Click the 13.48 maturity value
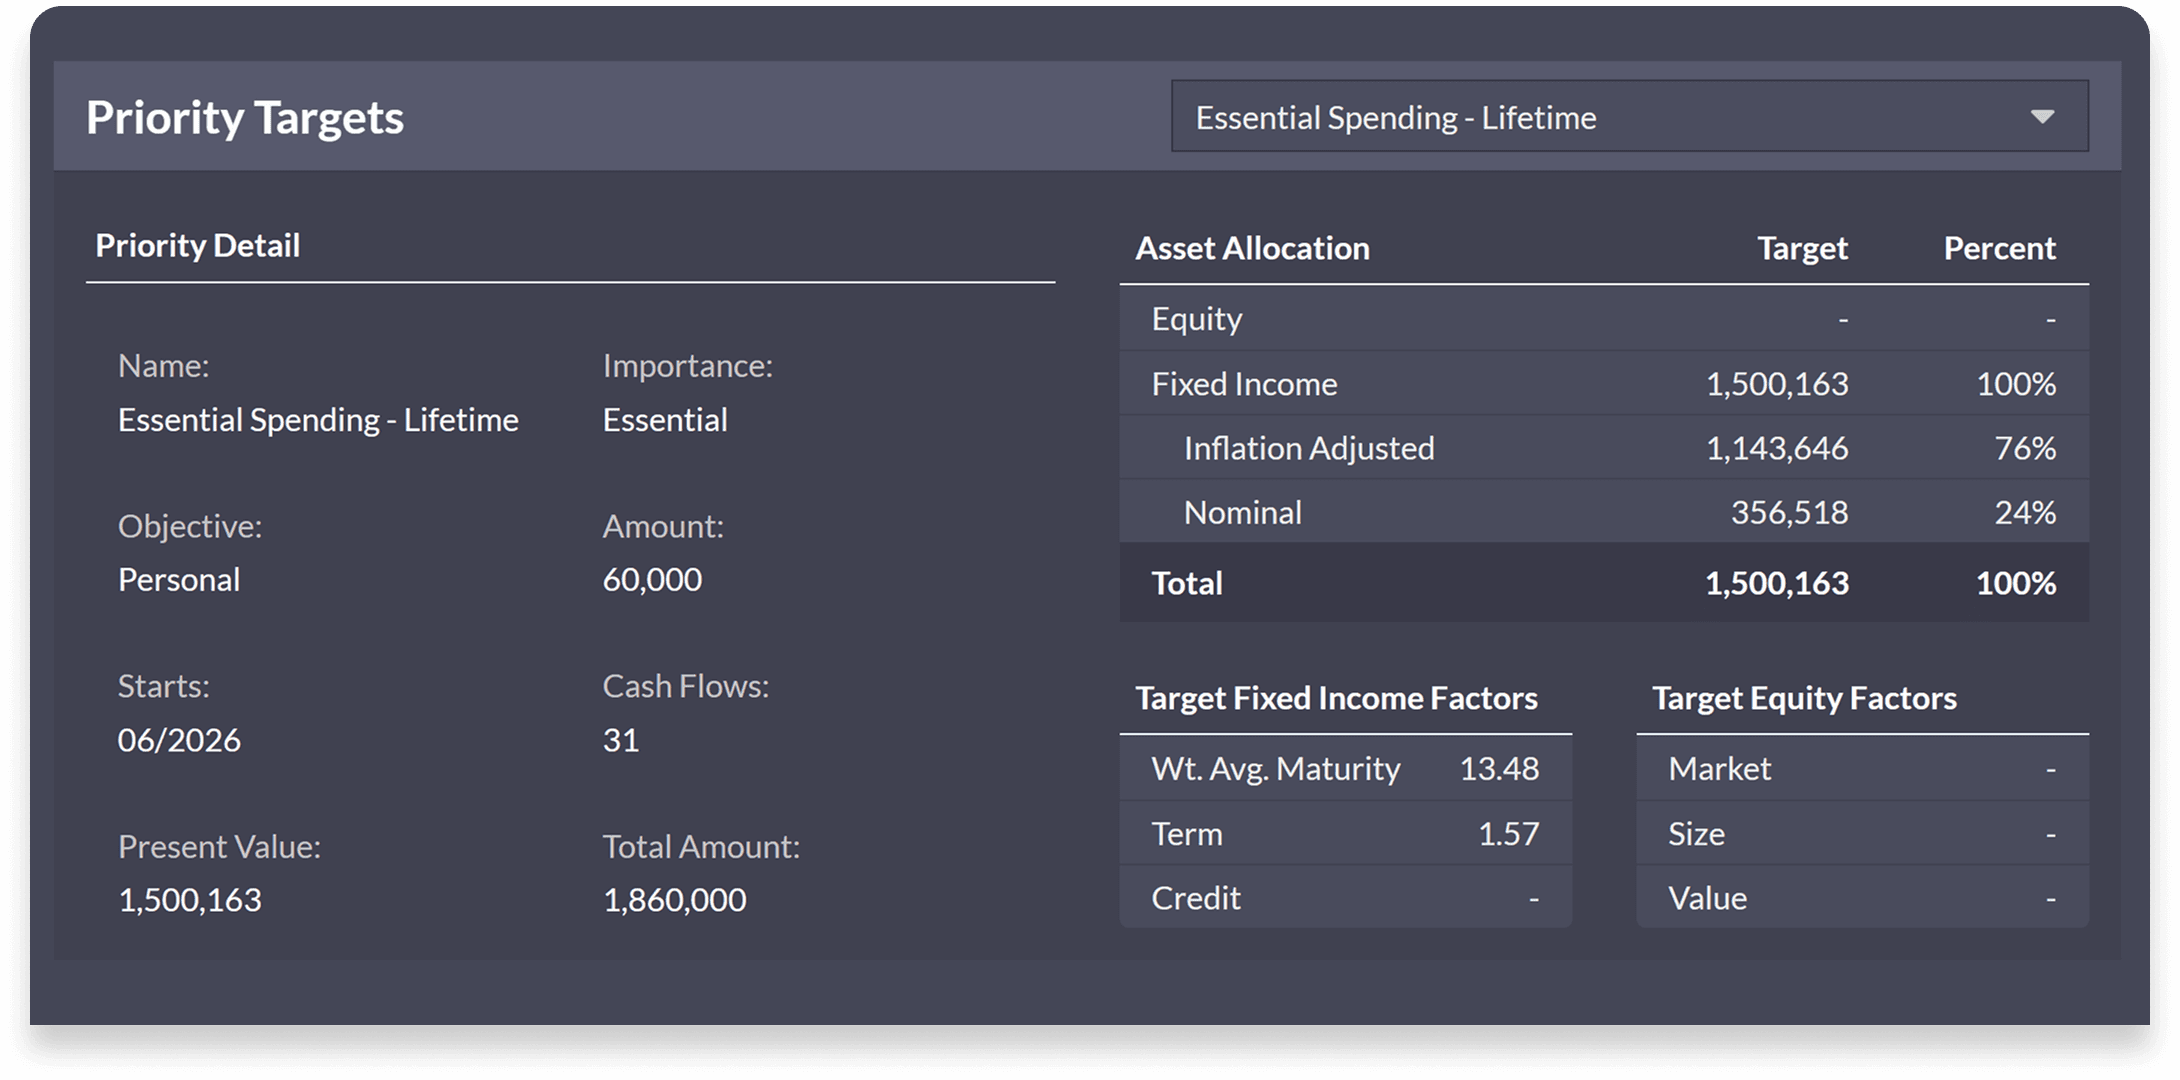This screenshot has width=2180, height=1080. pos(1499,769)
